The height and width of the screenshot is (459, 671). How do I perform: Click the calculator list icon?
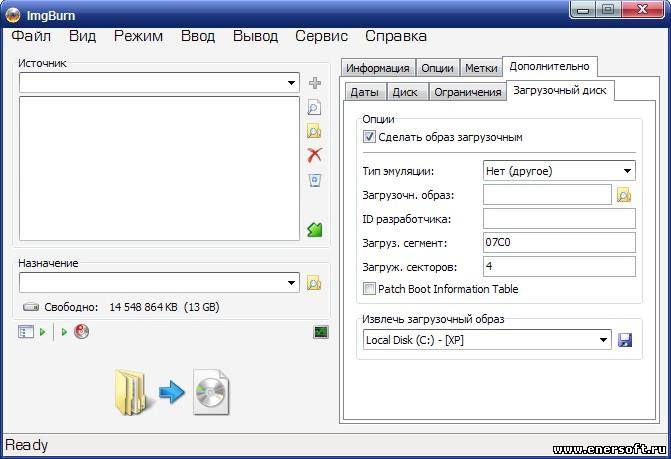(x=26, y=332)
